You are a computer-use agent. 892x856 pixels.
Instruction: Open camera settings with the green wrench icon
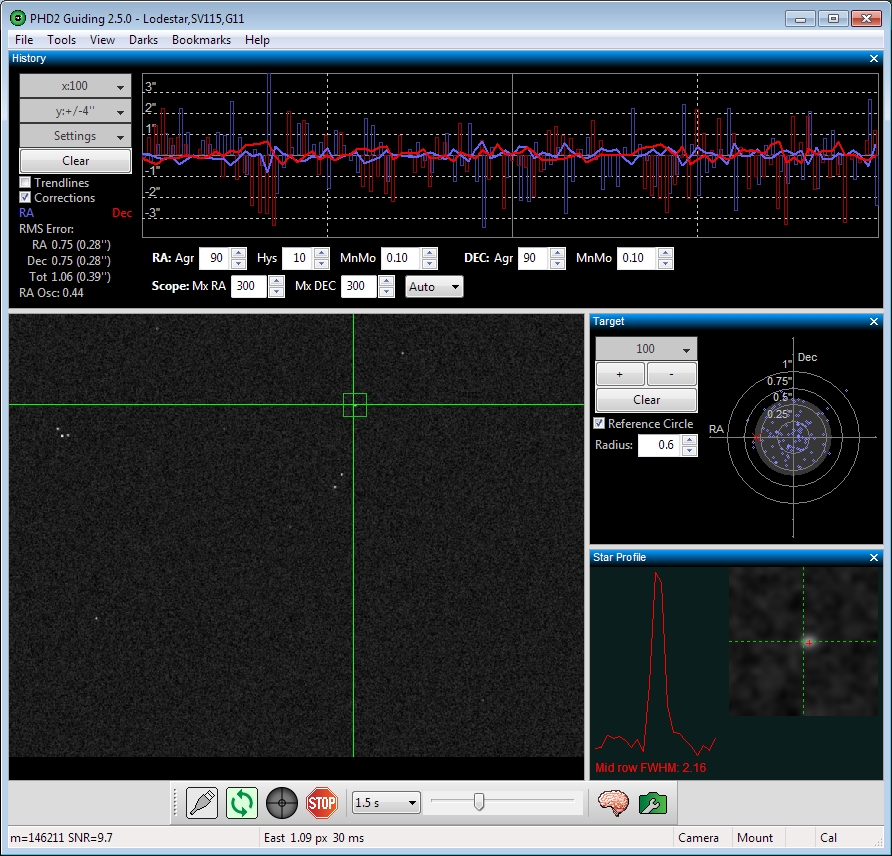pos(653,802)
